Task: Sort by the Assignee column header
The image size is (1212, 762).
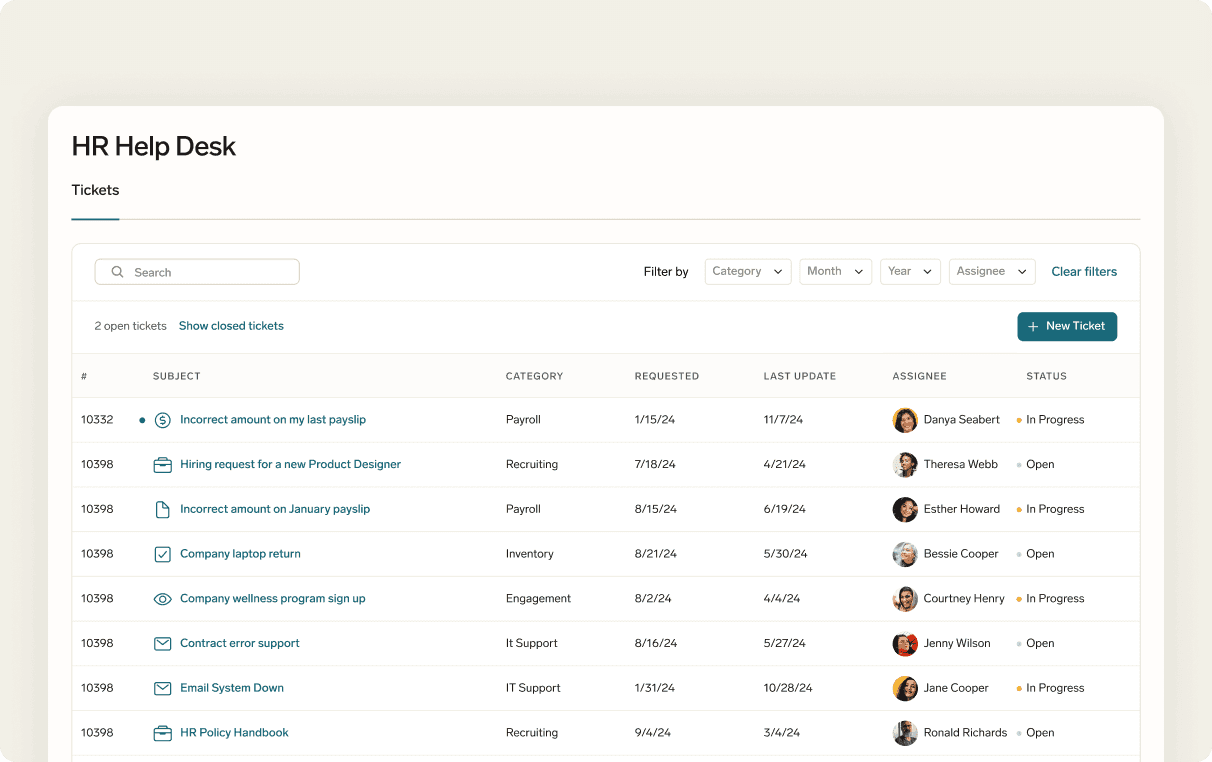Action: (919, 376)
